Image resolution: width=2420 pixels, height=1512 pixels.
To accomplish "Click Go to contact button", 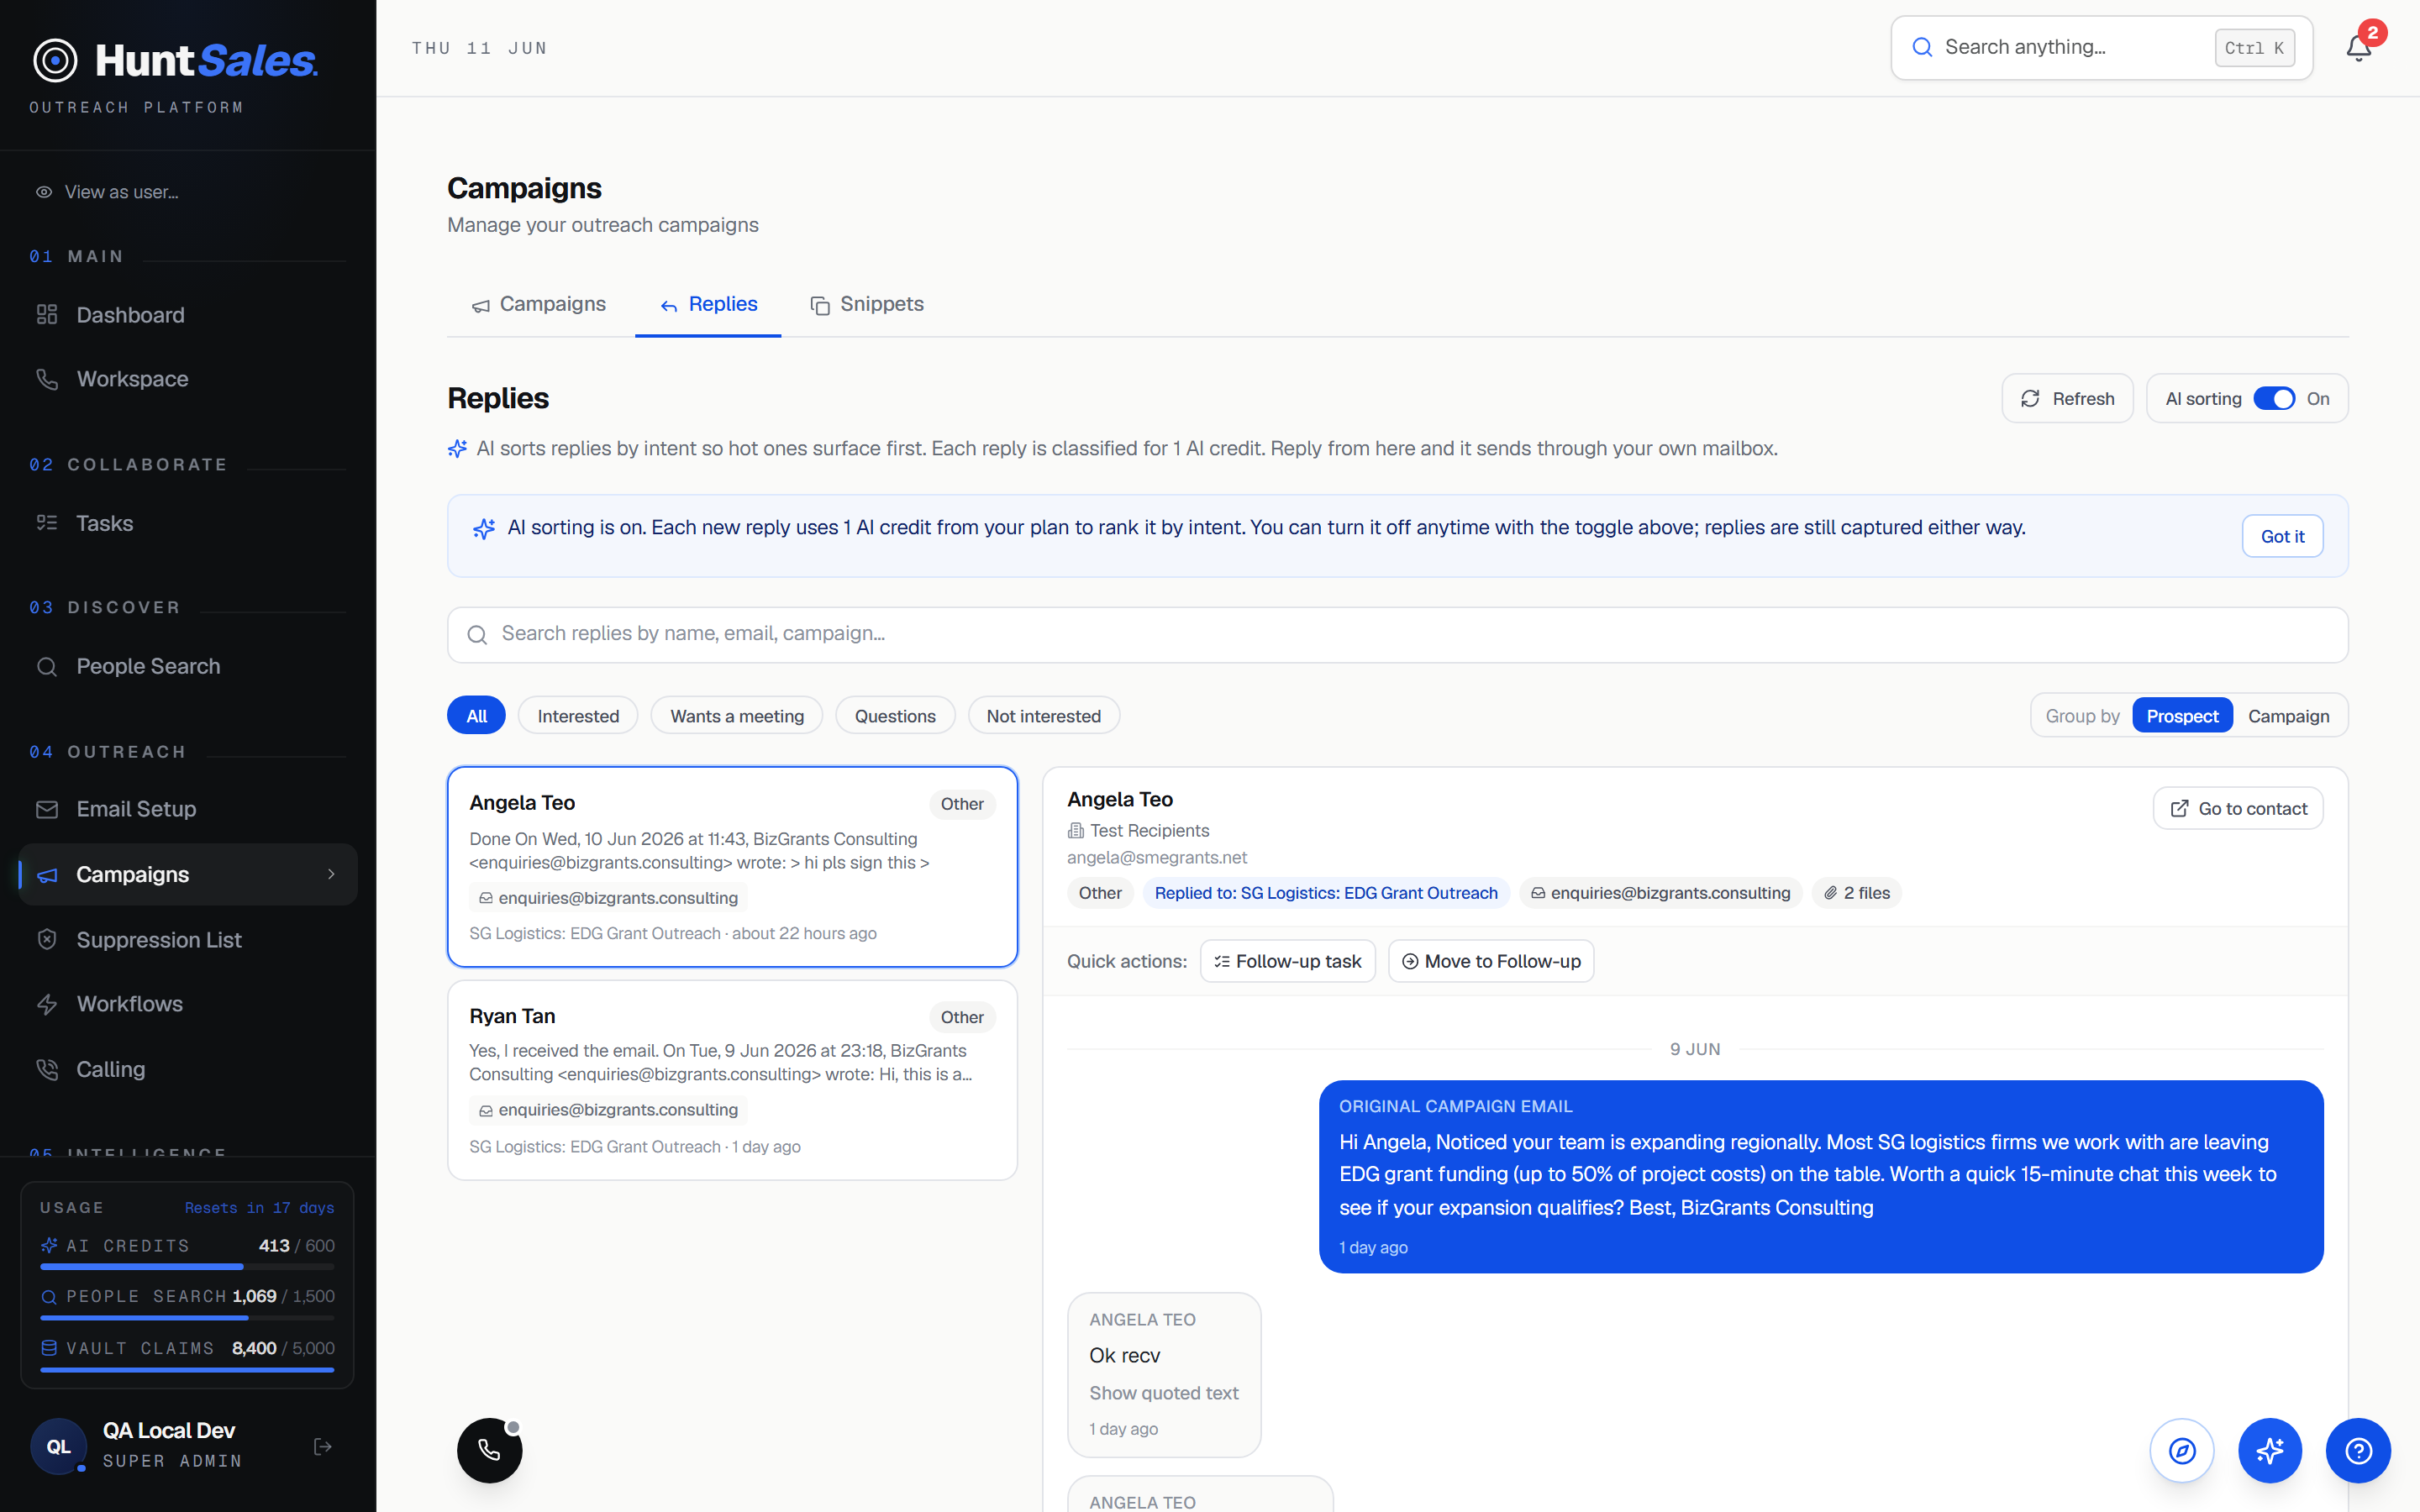I will 2238,809.
